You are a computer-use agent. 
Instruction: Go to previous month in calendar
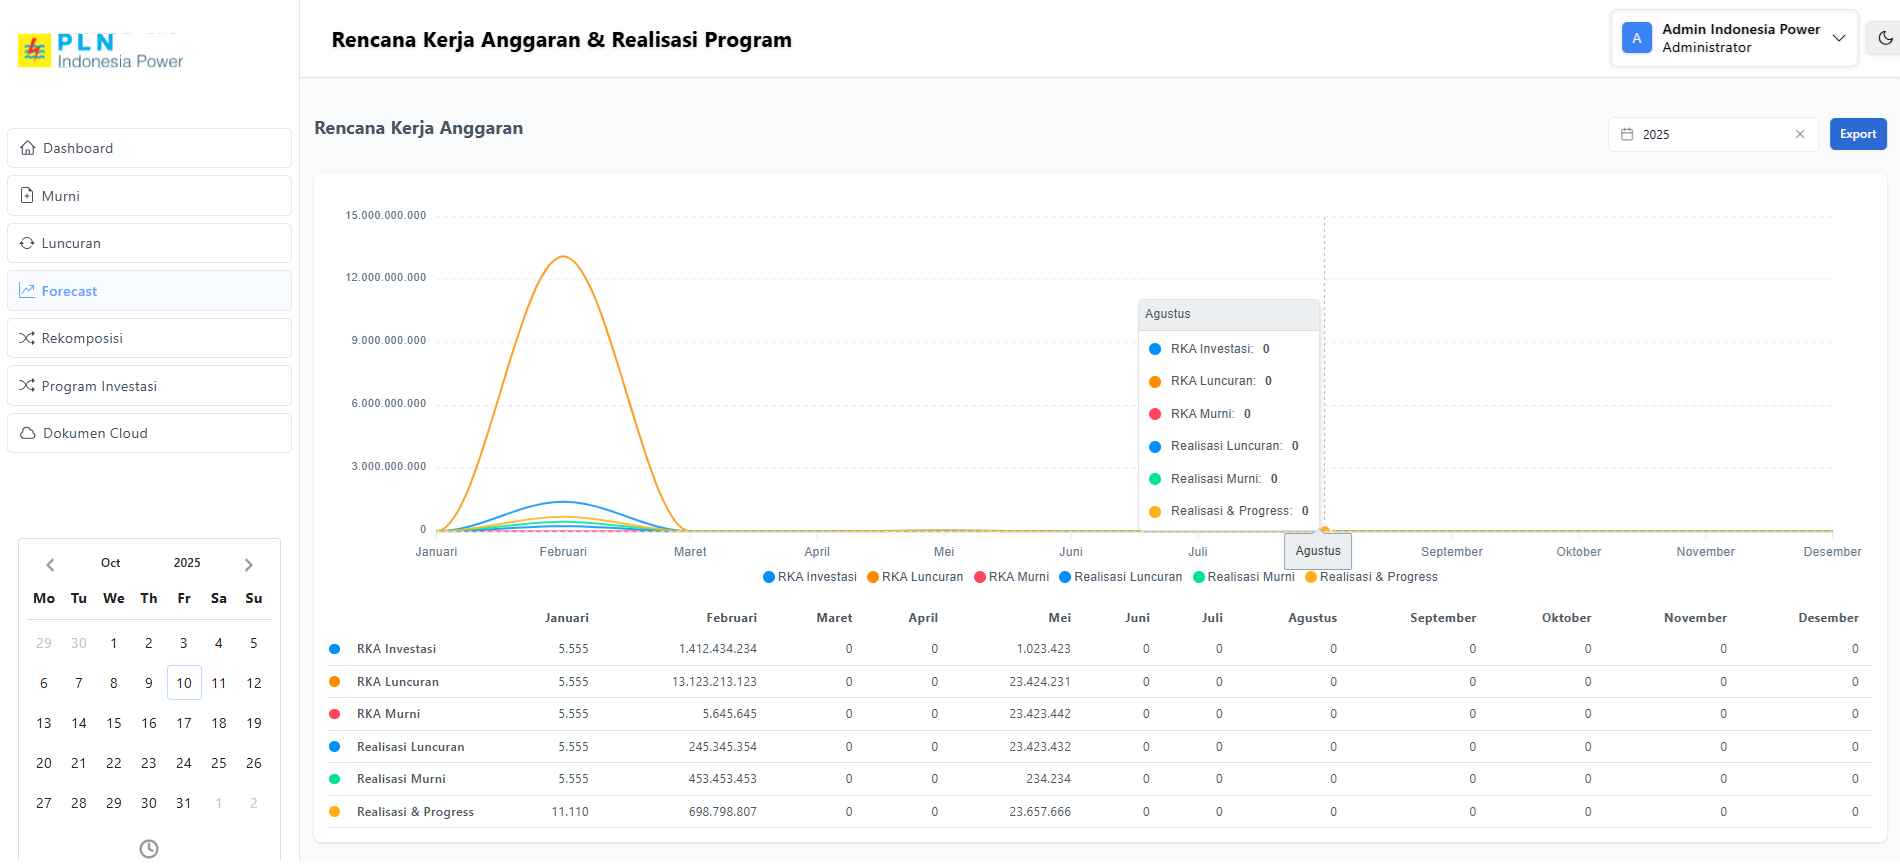[x=50, y=564]
